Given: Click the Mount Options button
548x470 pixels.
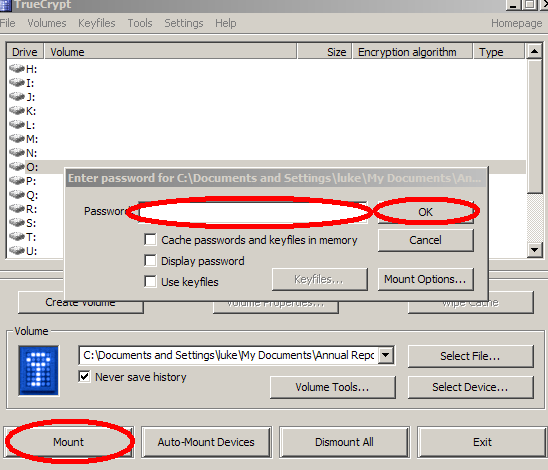Looking at the screenshot, I should [425, 279].
